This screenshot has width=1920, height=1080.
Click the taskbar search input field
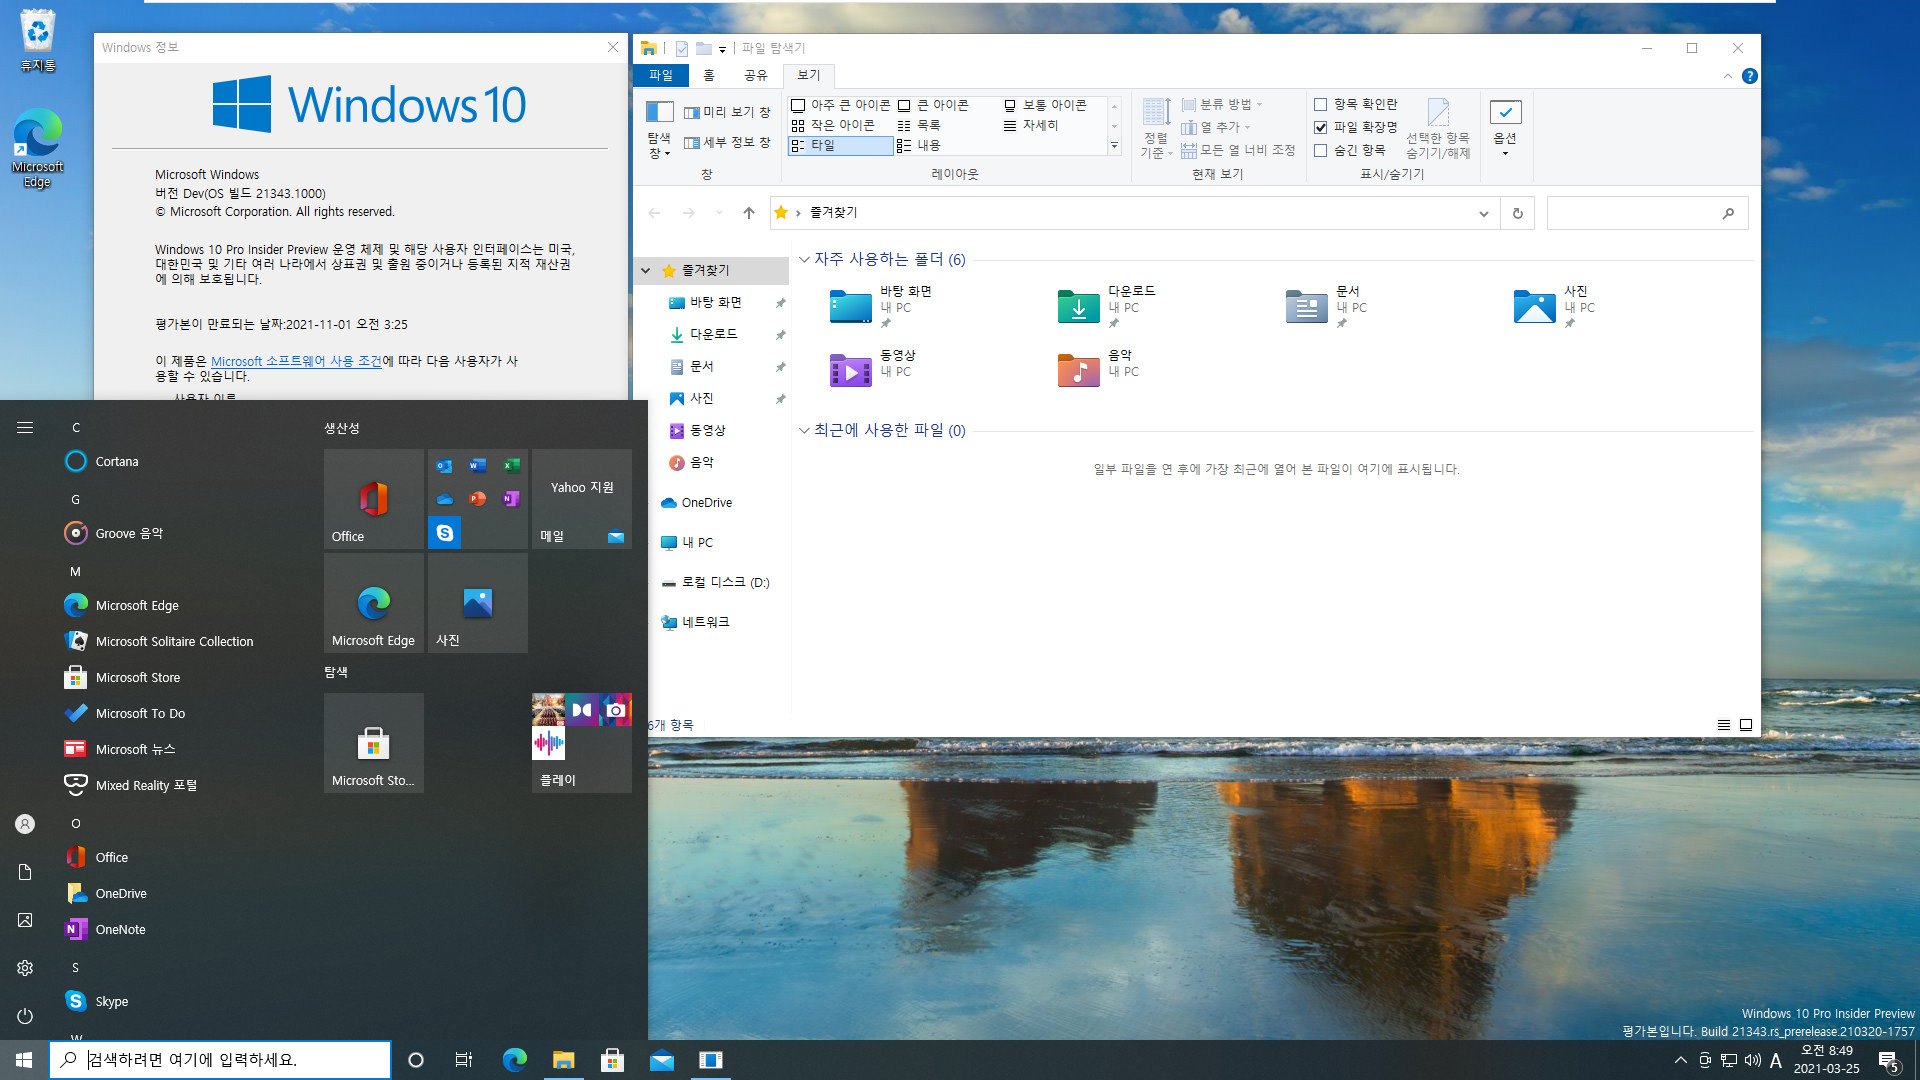[x=220, y=1060]
